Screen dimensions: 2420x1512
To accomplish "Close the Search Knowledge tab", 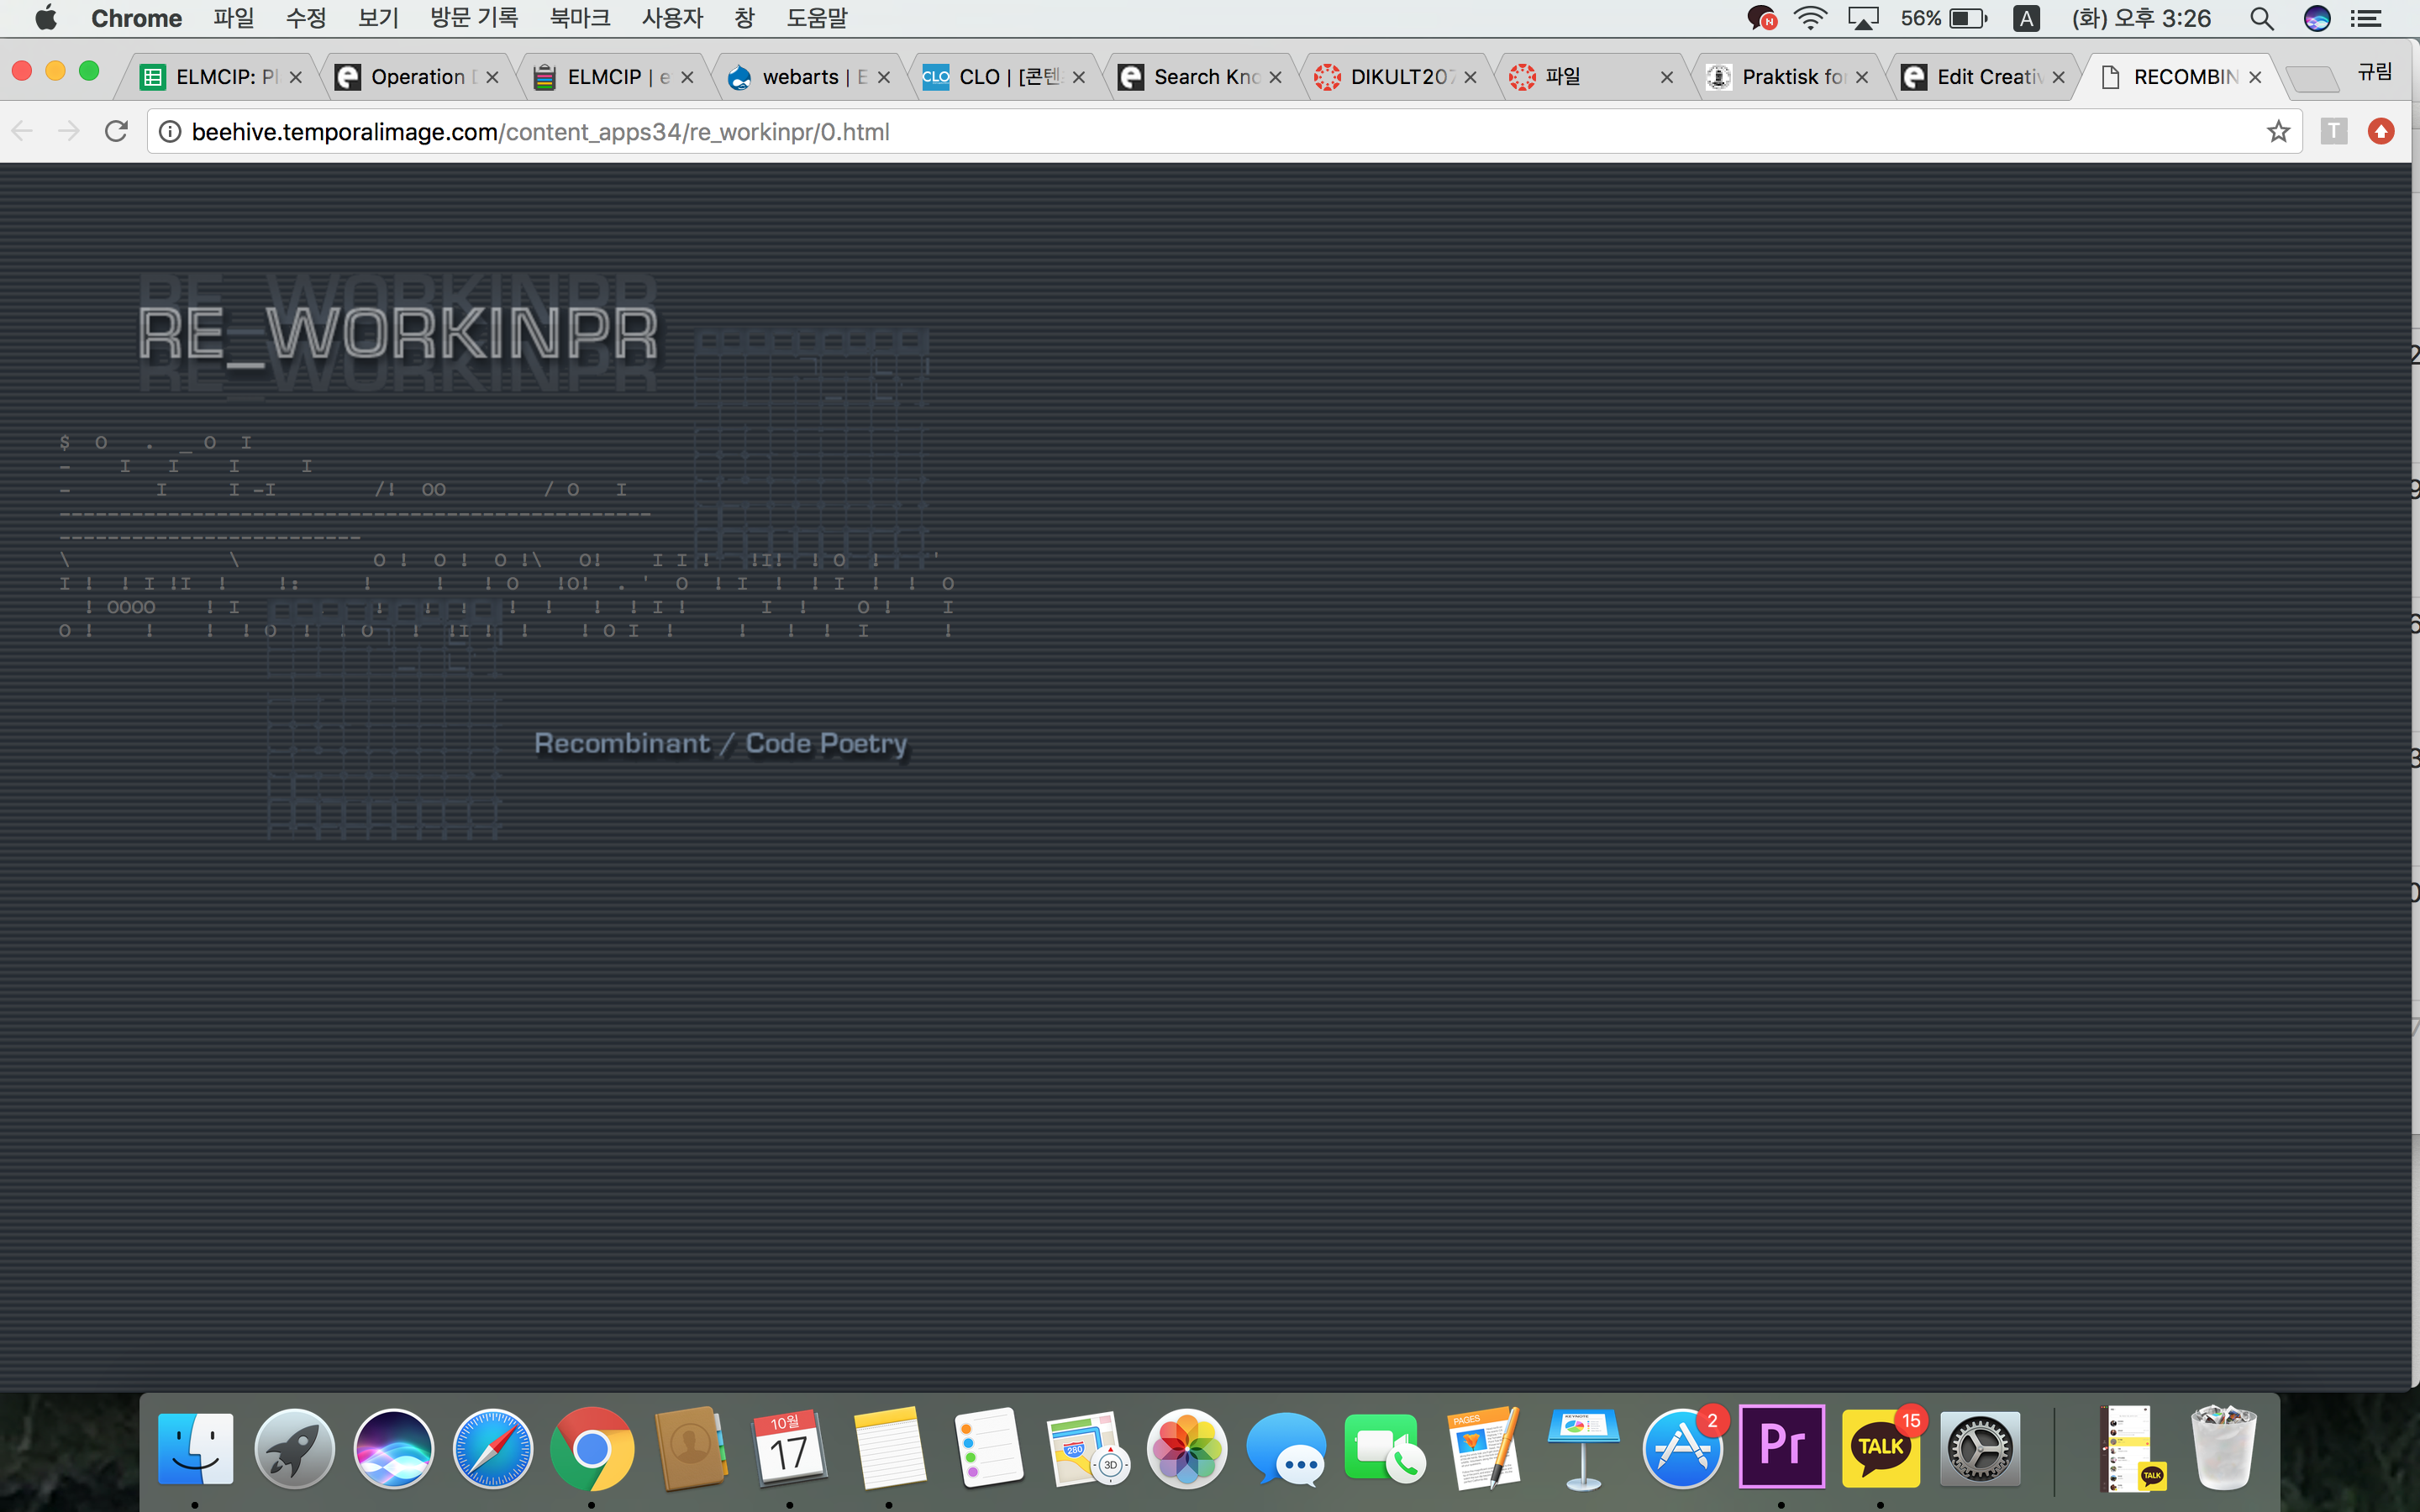I will pos(1275,77).
